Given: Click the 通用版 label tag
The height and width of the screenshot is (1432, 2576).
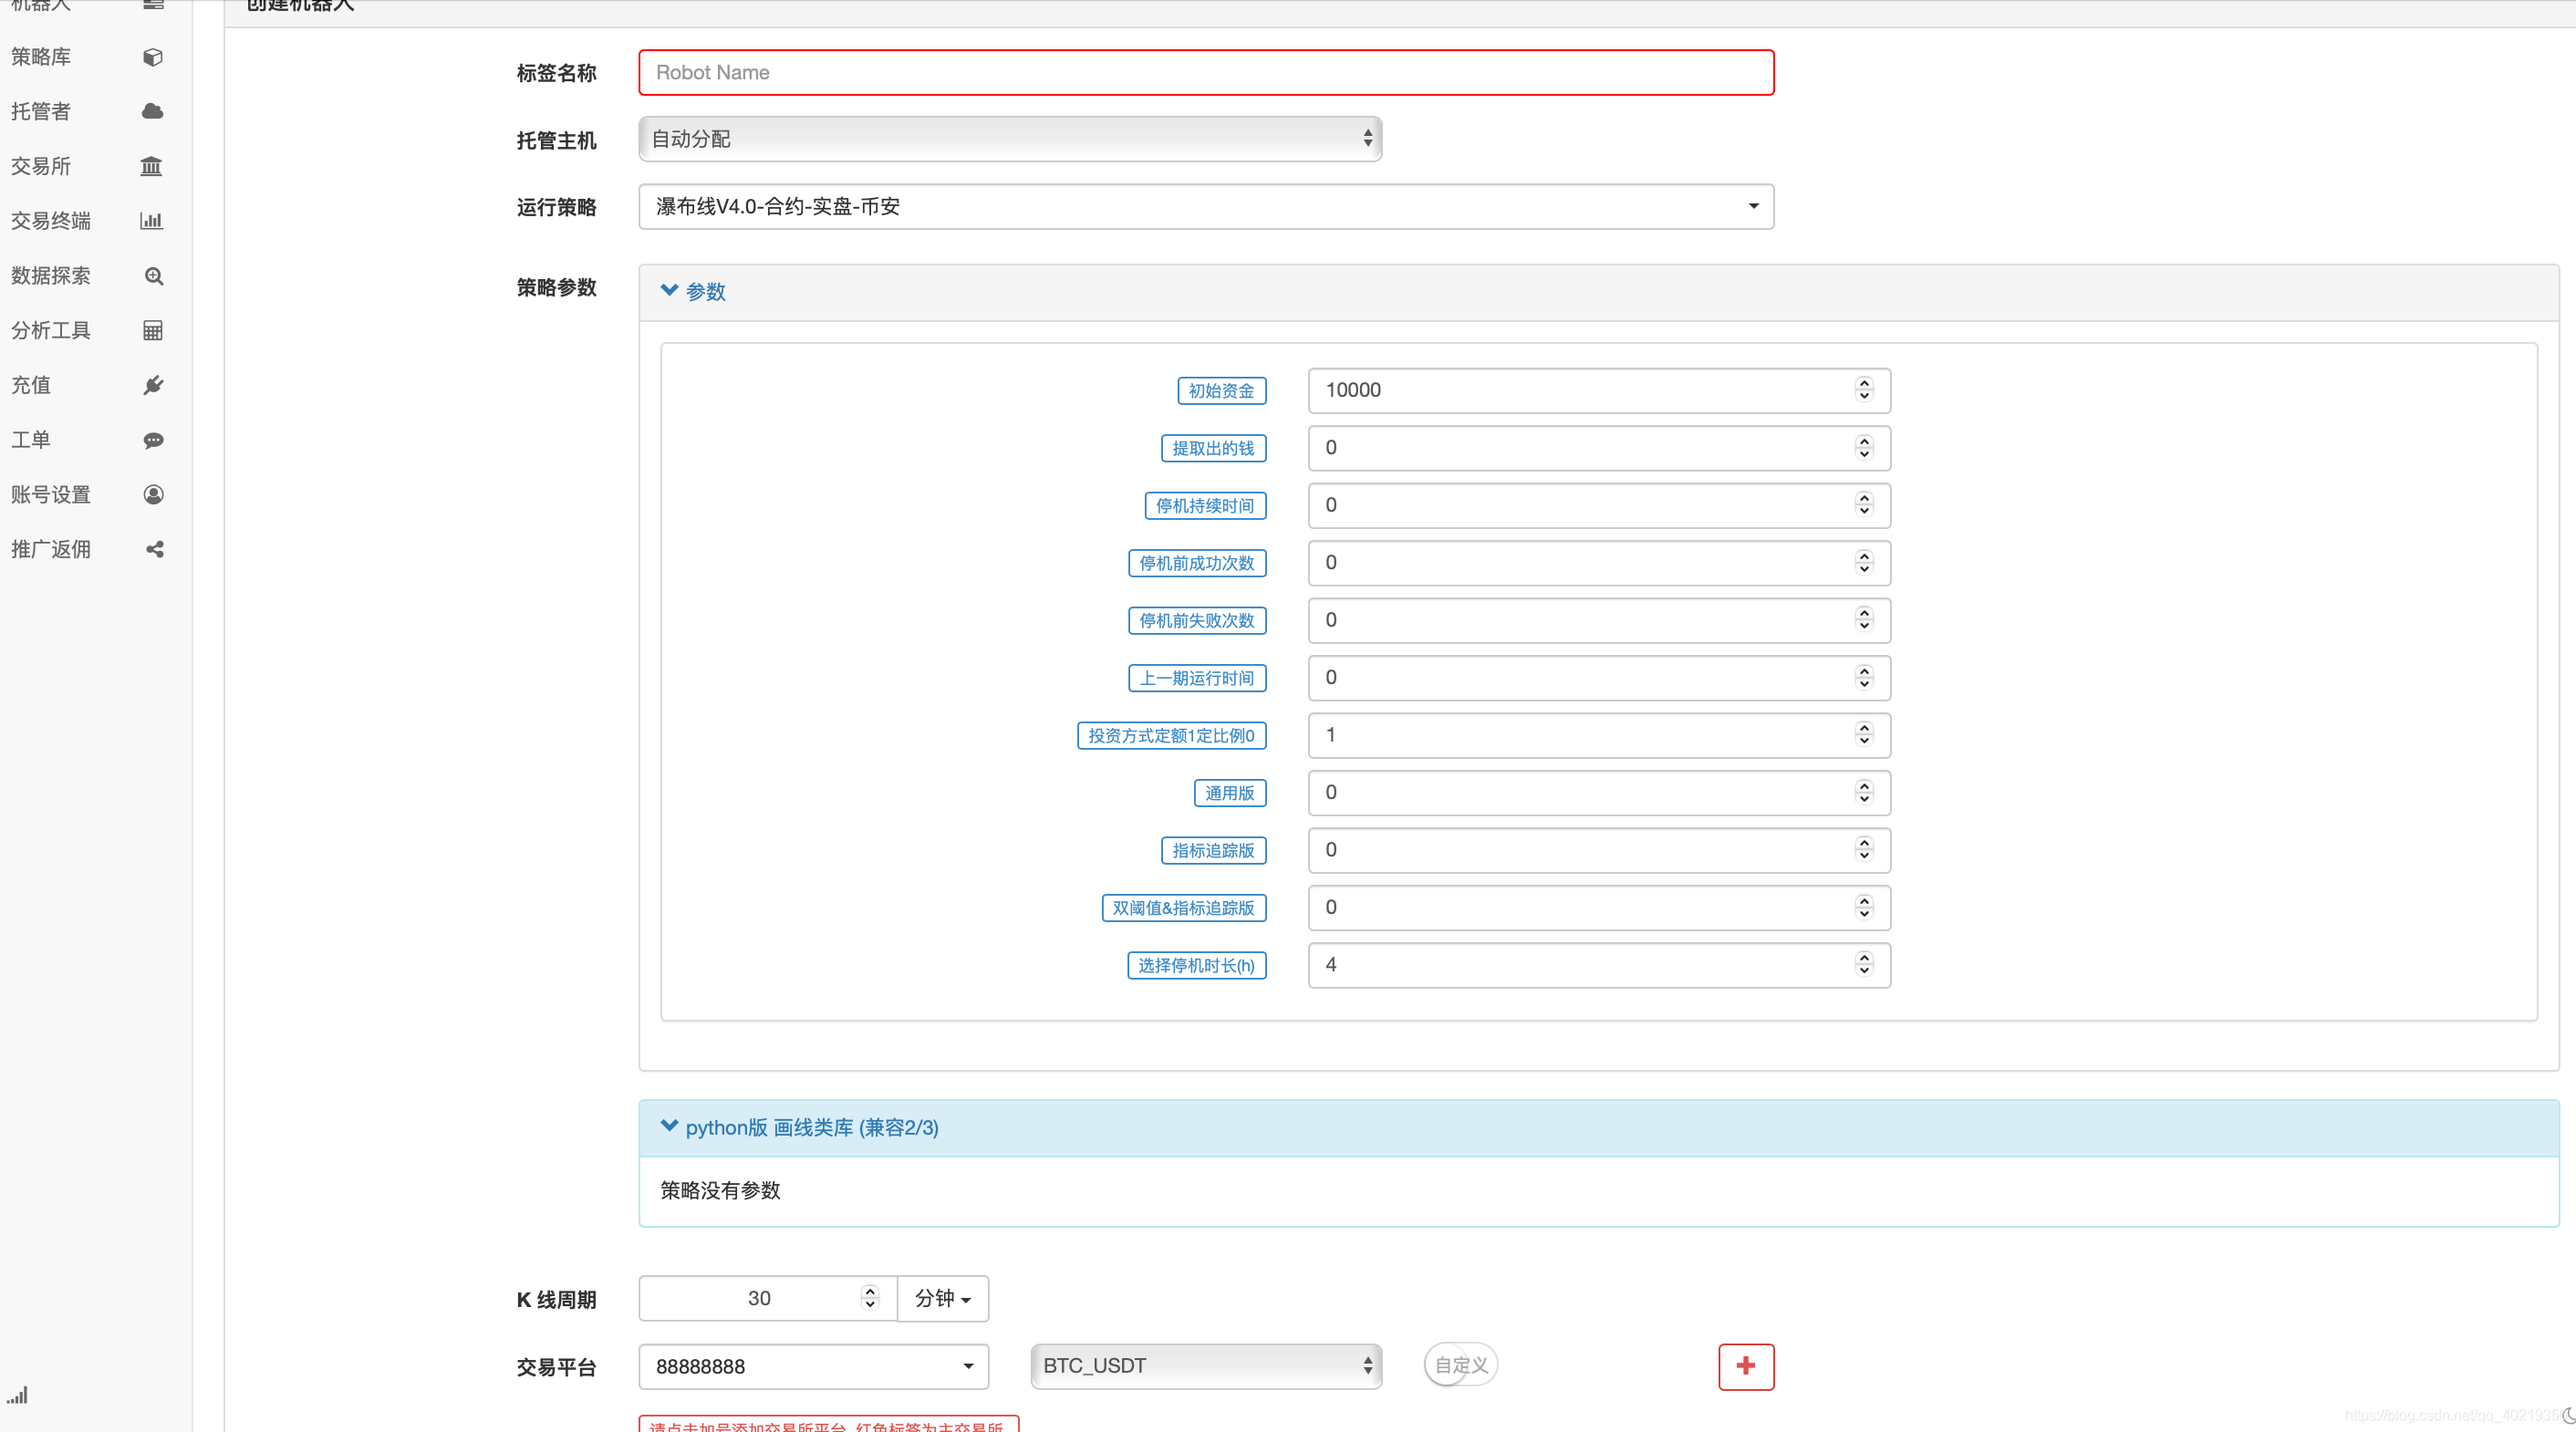Looking at the screenshot, I should point(1230,793).
